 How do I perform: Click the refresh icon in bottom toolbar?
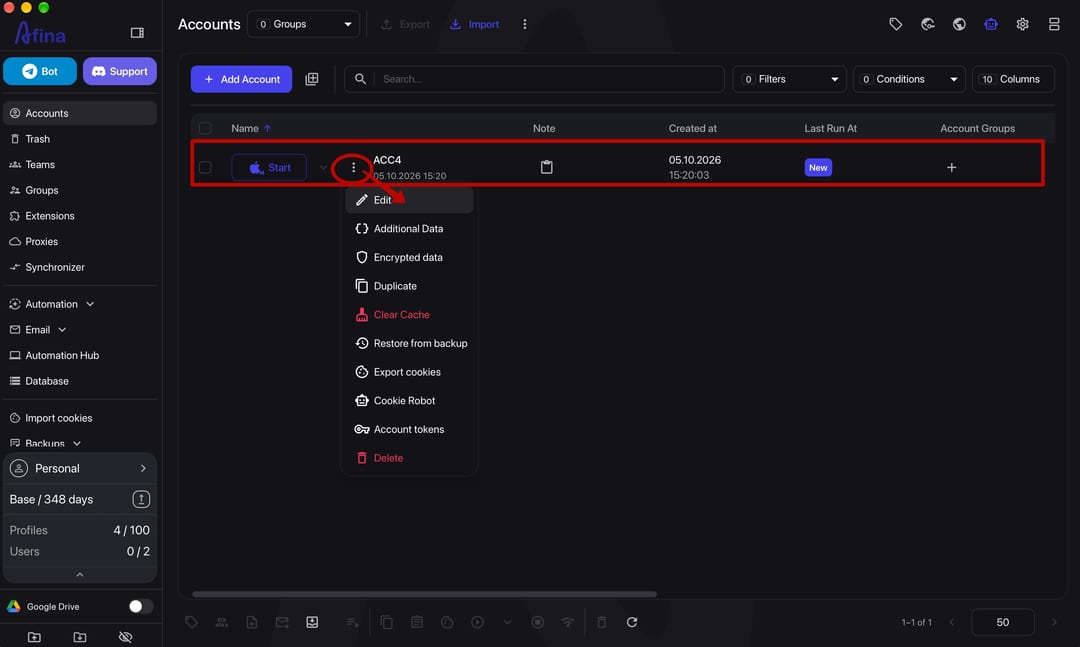[632, 622]
